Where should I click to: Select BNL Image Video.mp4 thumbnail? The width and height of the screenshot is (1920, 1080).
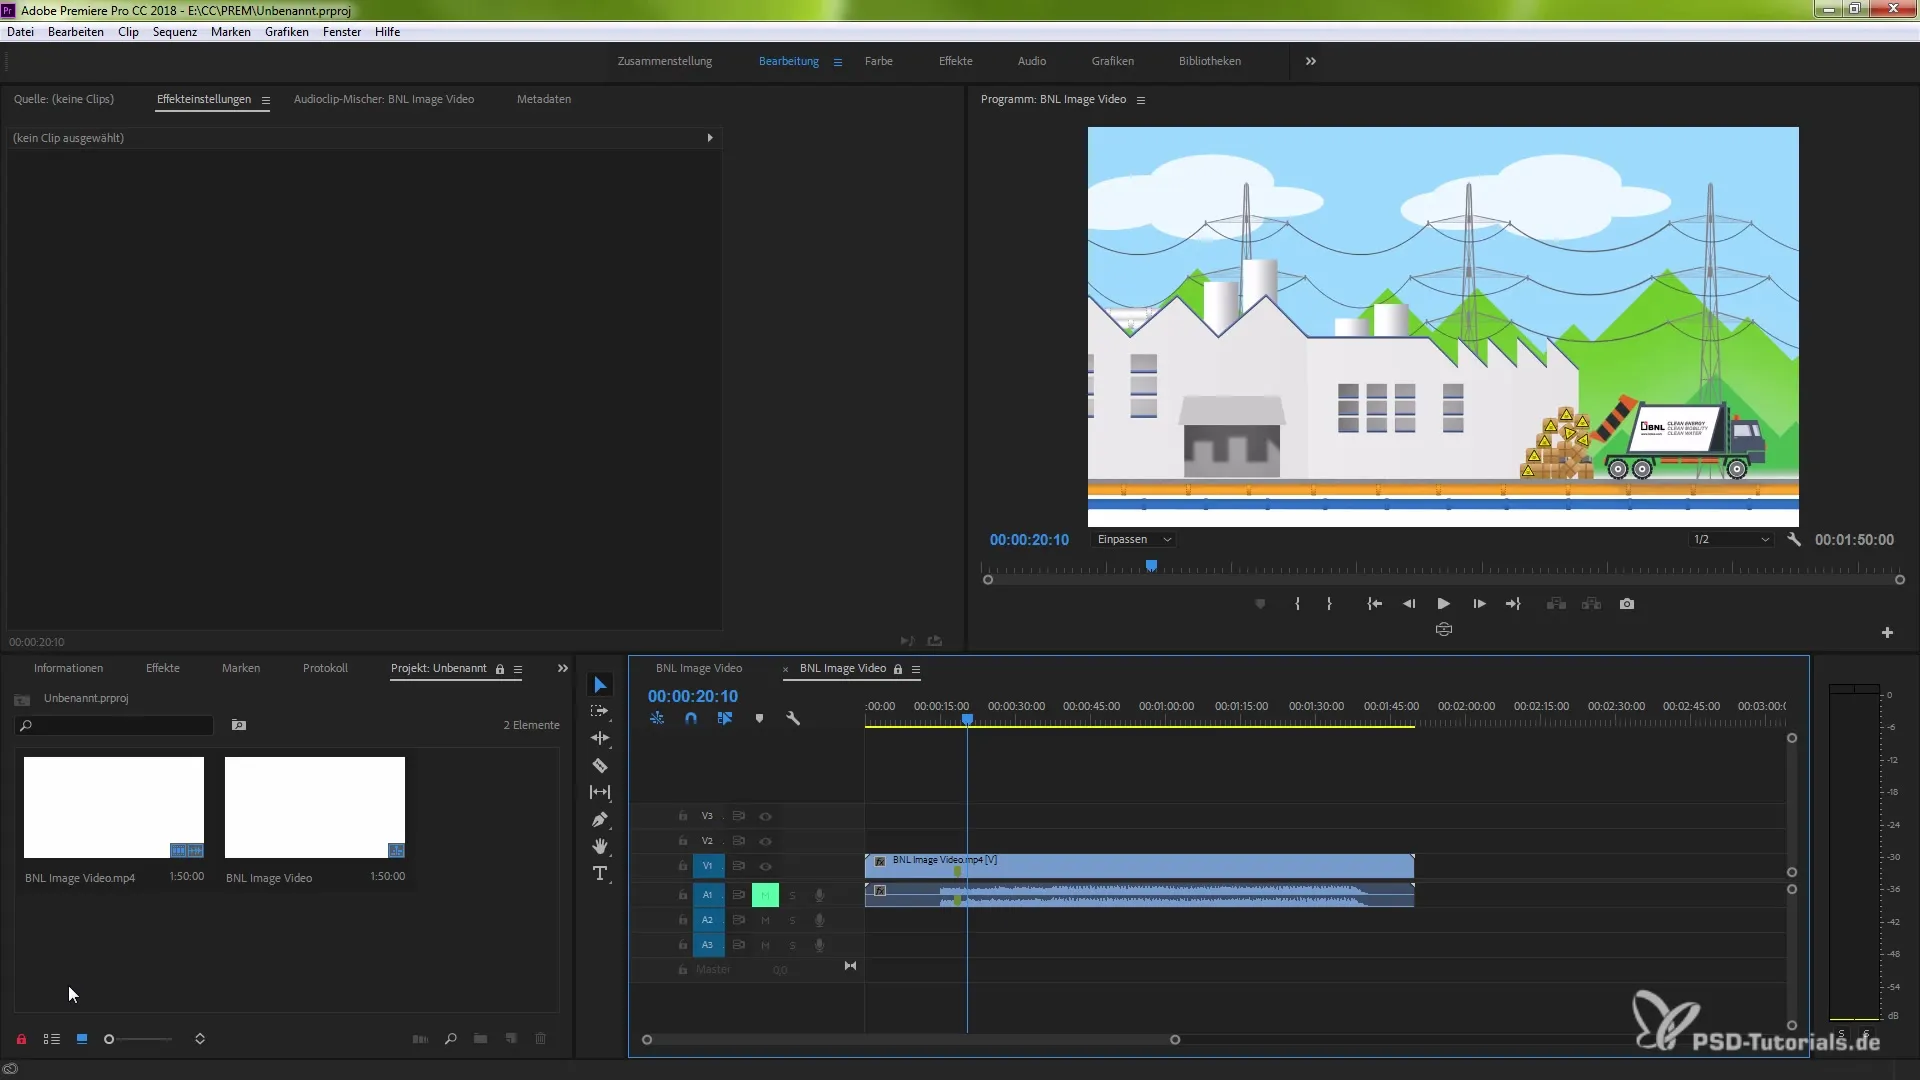tap(114, 807)
